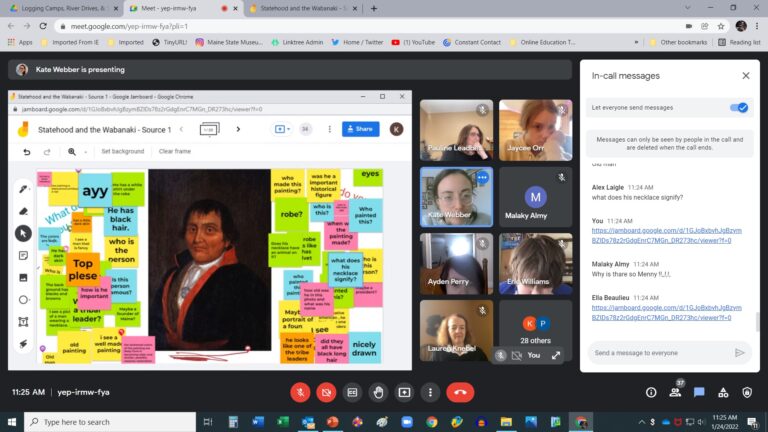The height and width of the screenshot is (432, 768).
Task: Reload the Meet page
Action: tap(43, 26)
